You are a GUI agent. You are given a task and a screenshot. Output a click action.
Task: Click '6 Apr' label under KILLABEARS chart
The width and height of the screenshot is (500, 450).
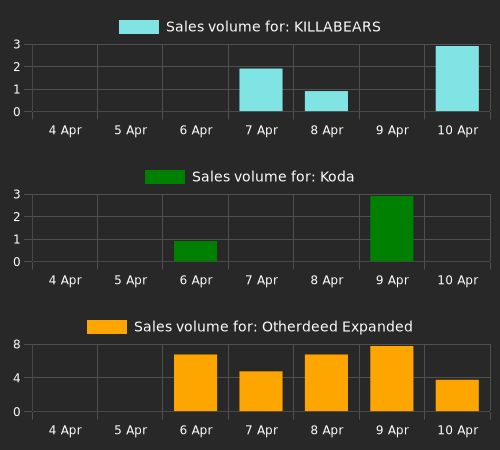(x=196, y=130)
